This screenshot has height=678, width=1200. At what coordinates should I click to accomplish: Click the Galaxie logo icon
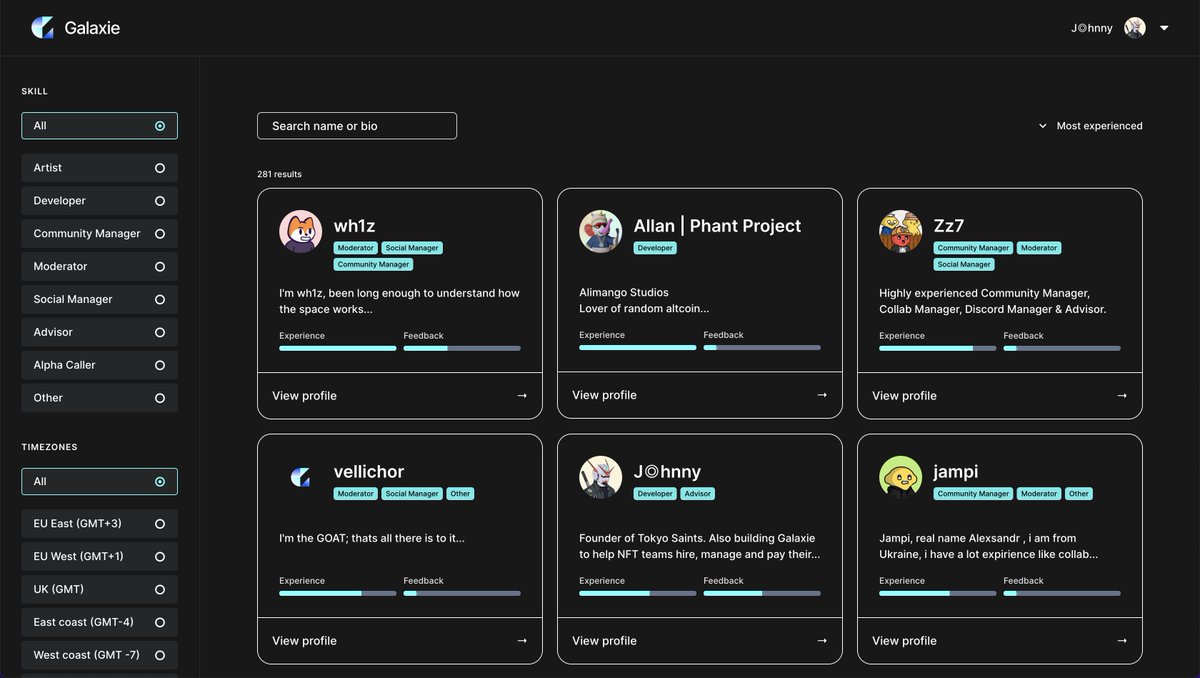point(42,28)
